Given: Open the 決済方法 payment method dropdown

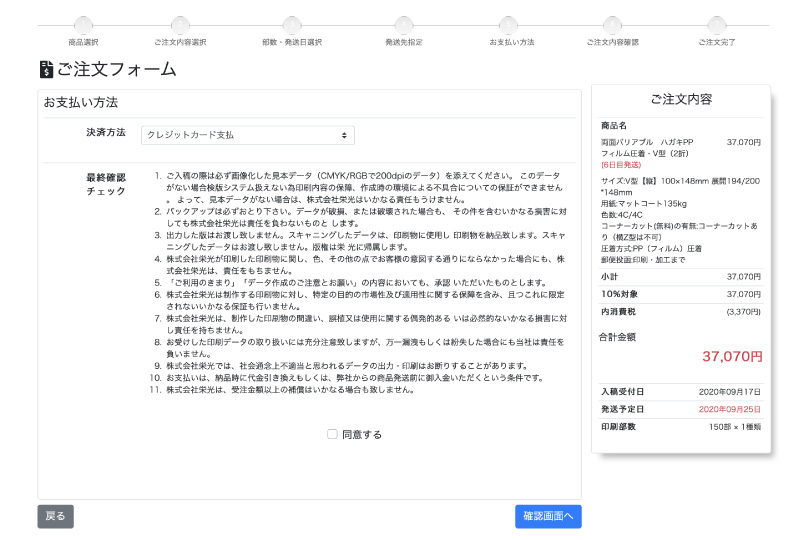Looking at the screenshot, I should pos(247,135).
